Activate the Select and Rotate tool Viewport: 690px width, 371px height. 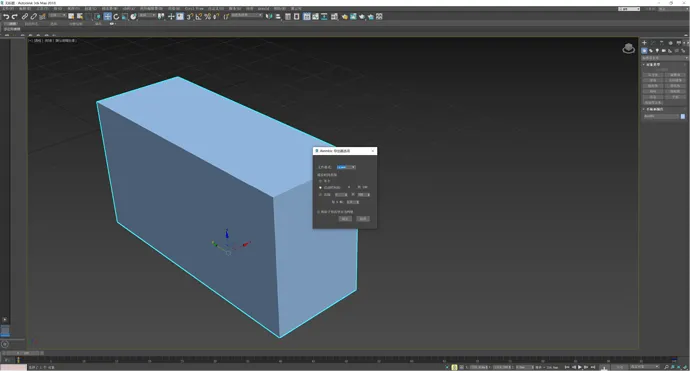pyautogui.click(x=116, y=17)
